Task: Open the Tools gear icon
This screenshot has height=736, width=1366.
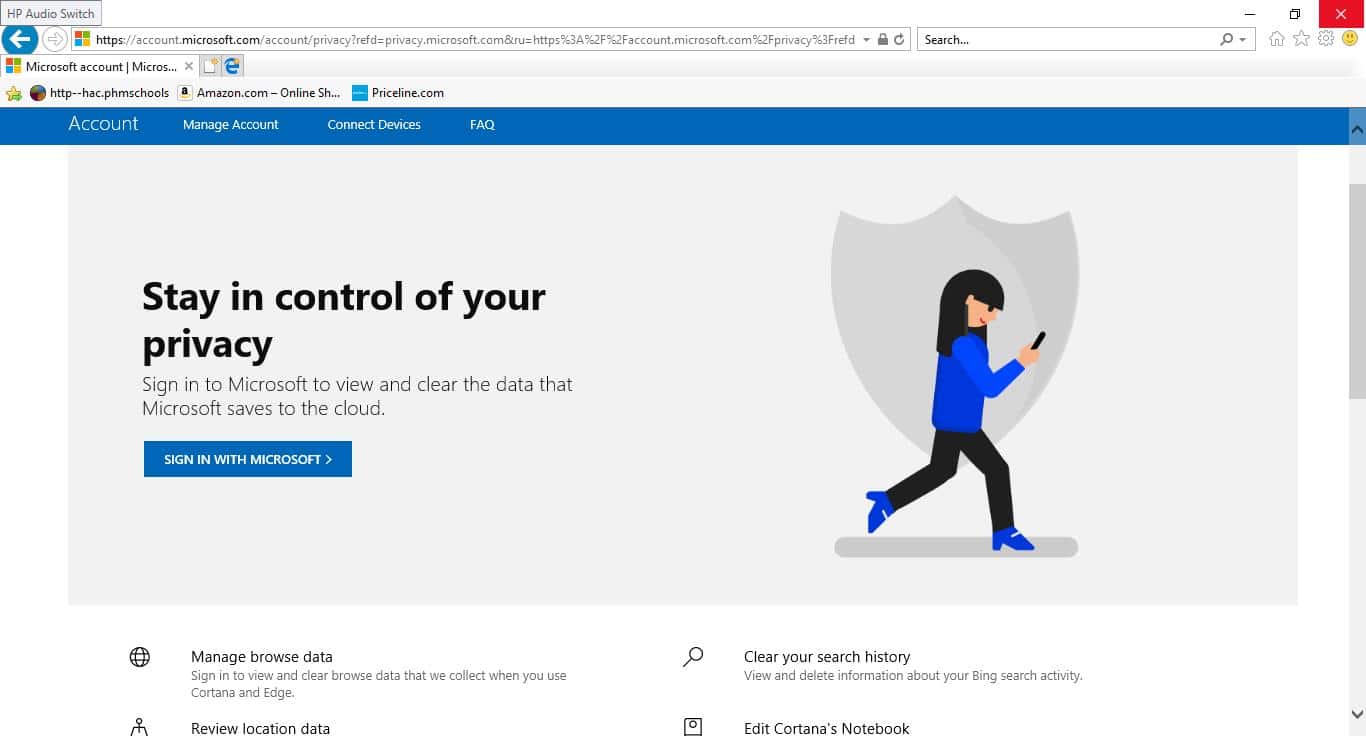Action: (1326, 39)
